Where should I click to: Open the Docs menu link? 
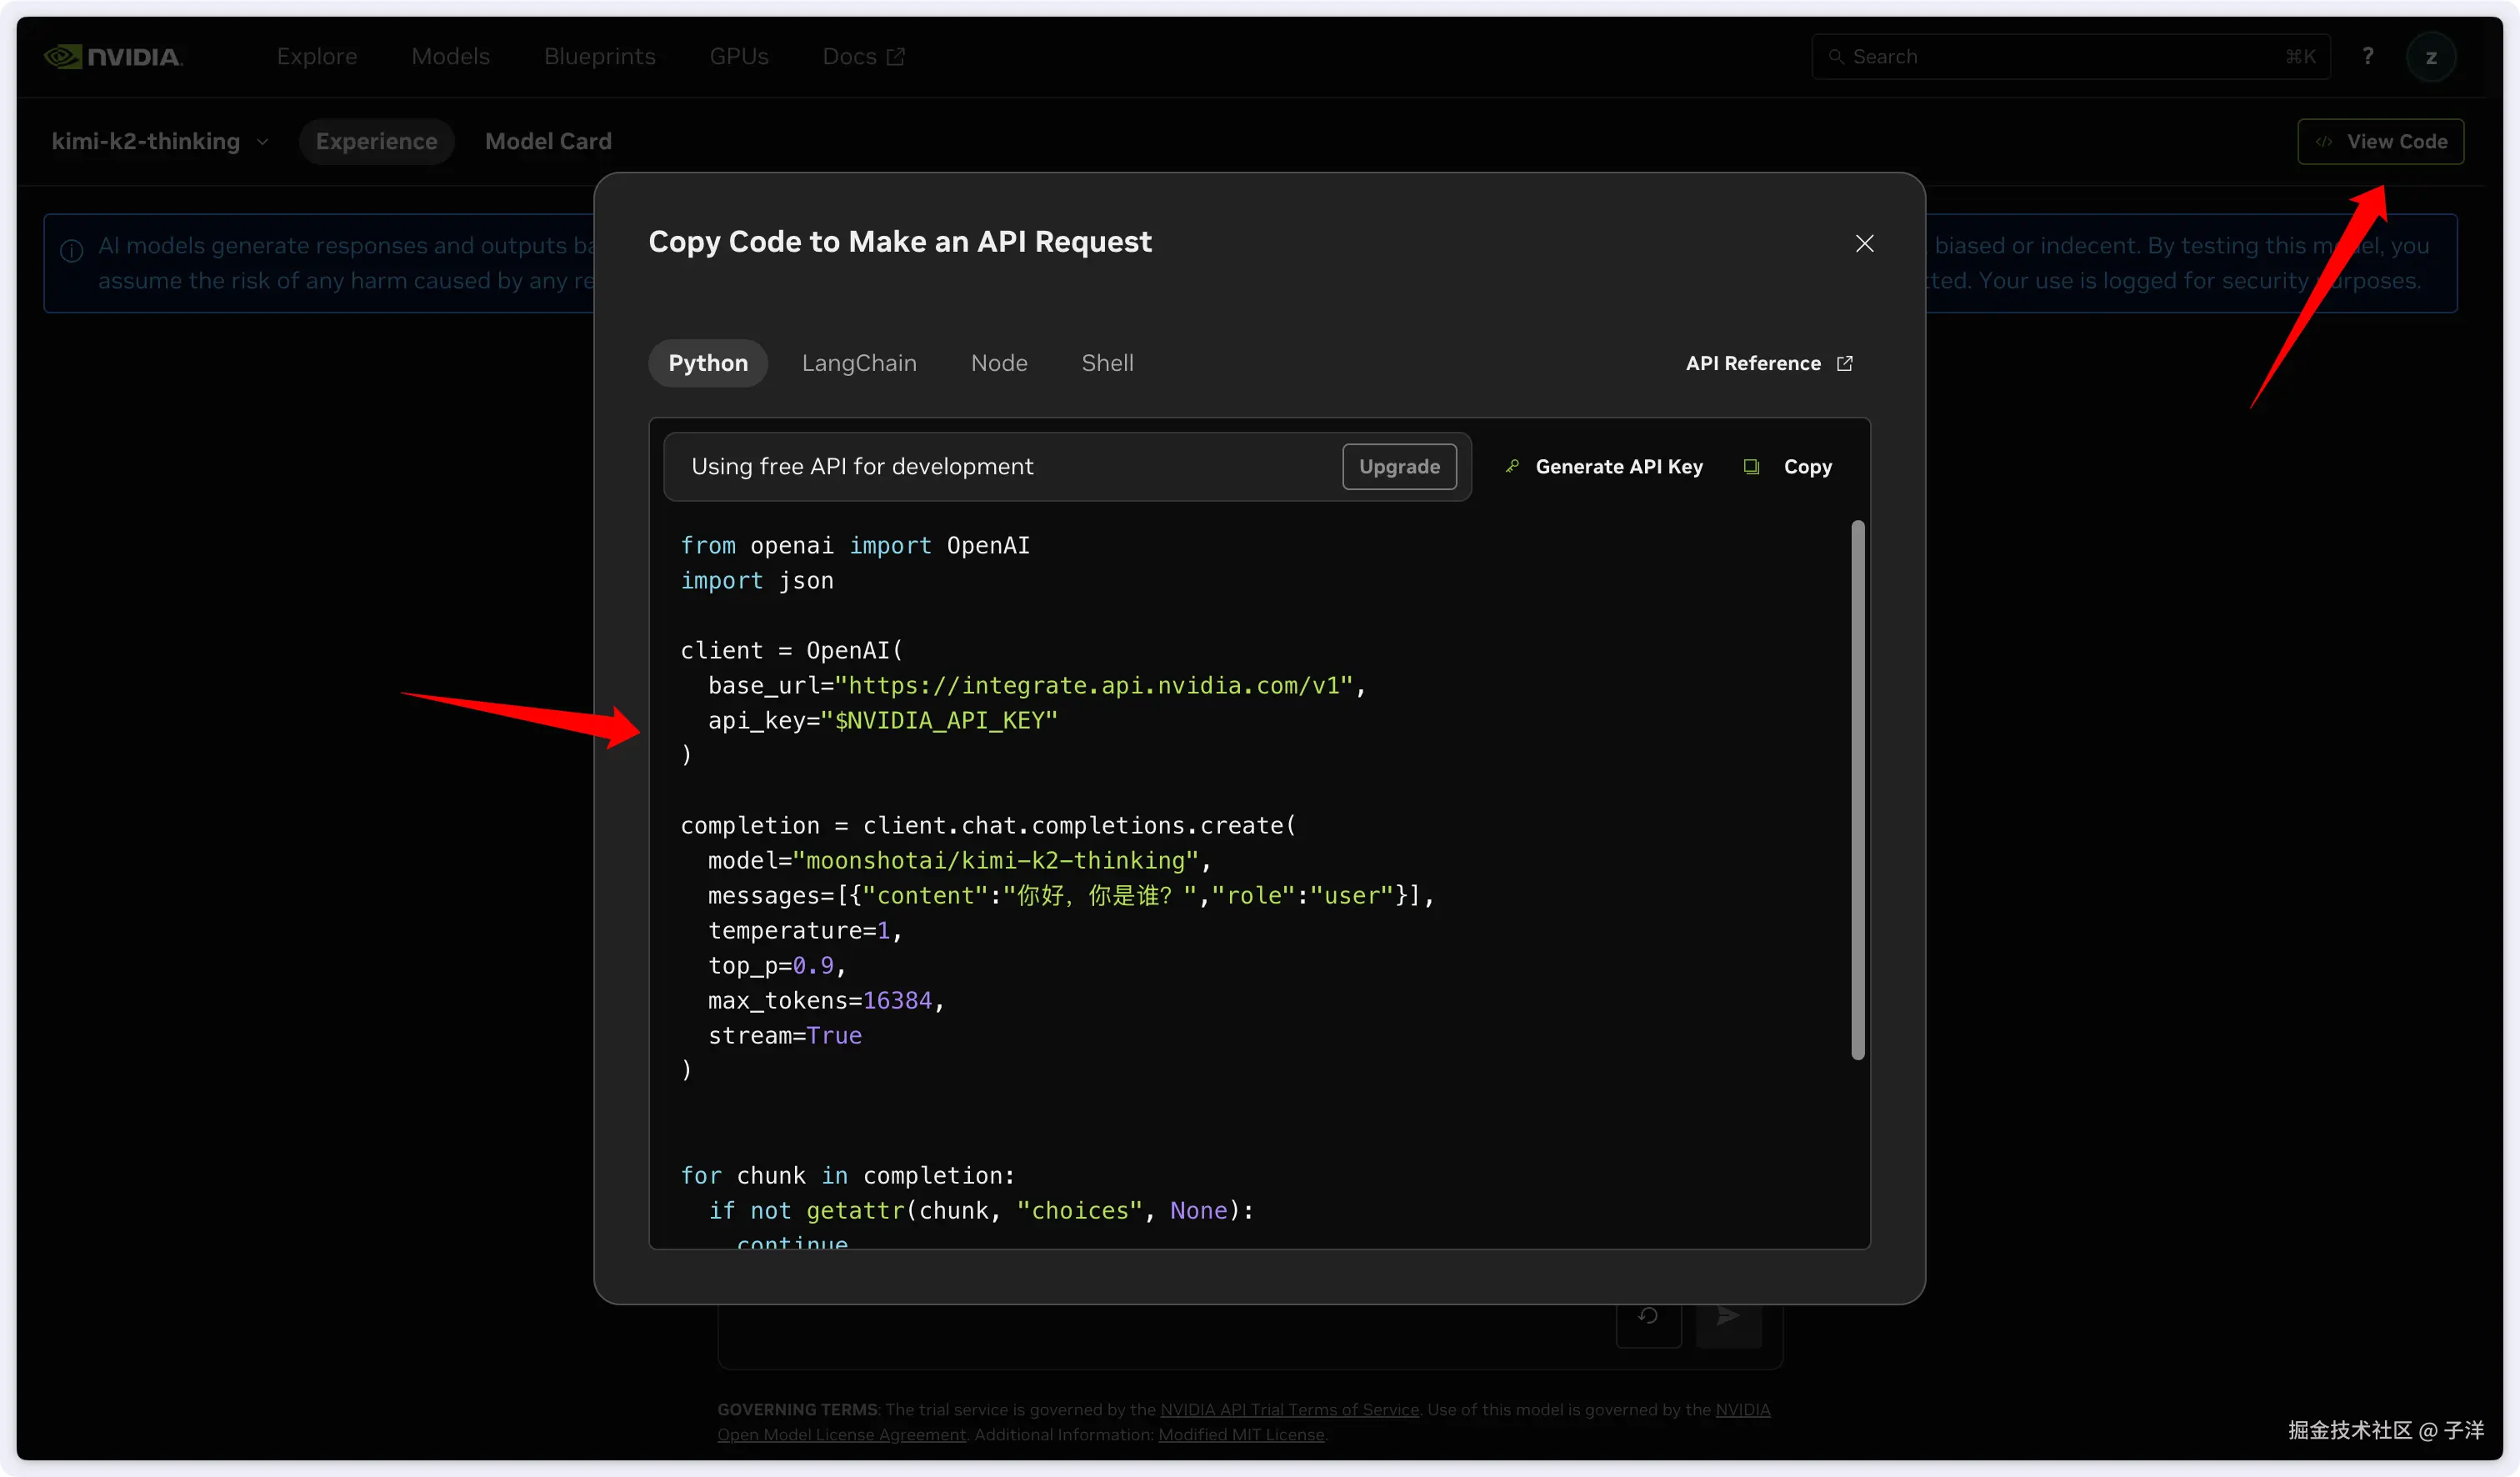[x=862, y=57]
